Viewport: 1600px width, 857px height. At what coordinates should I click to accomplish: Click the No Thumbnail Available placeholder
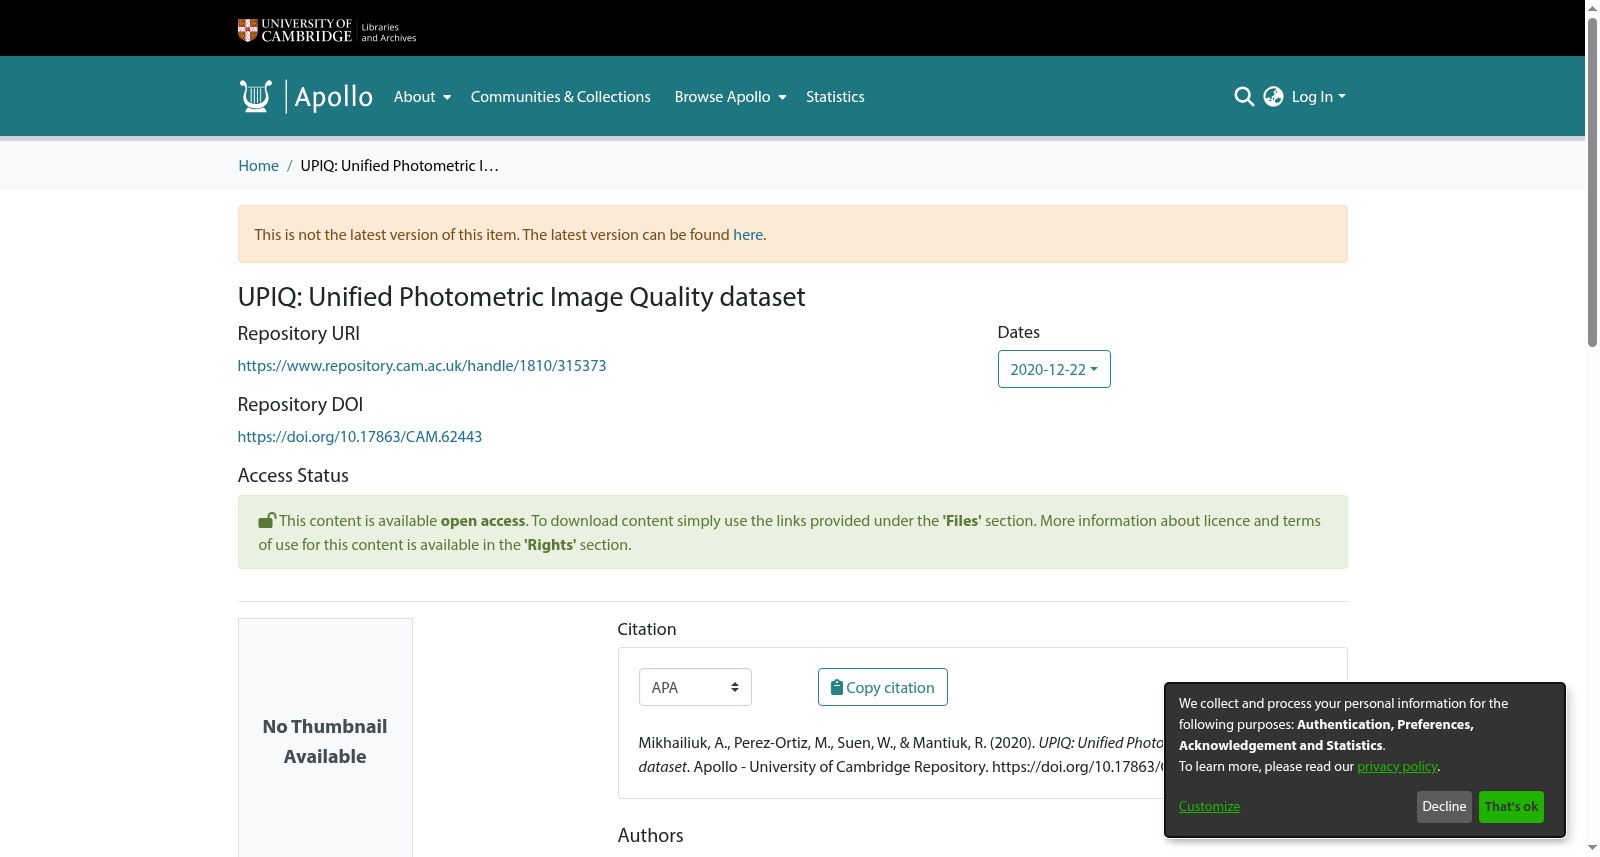tap(325, 741)
